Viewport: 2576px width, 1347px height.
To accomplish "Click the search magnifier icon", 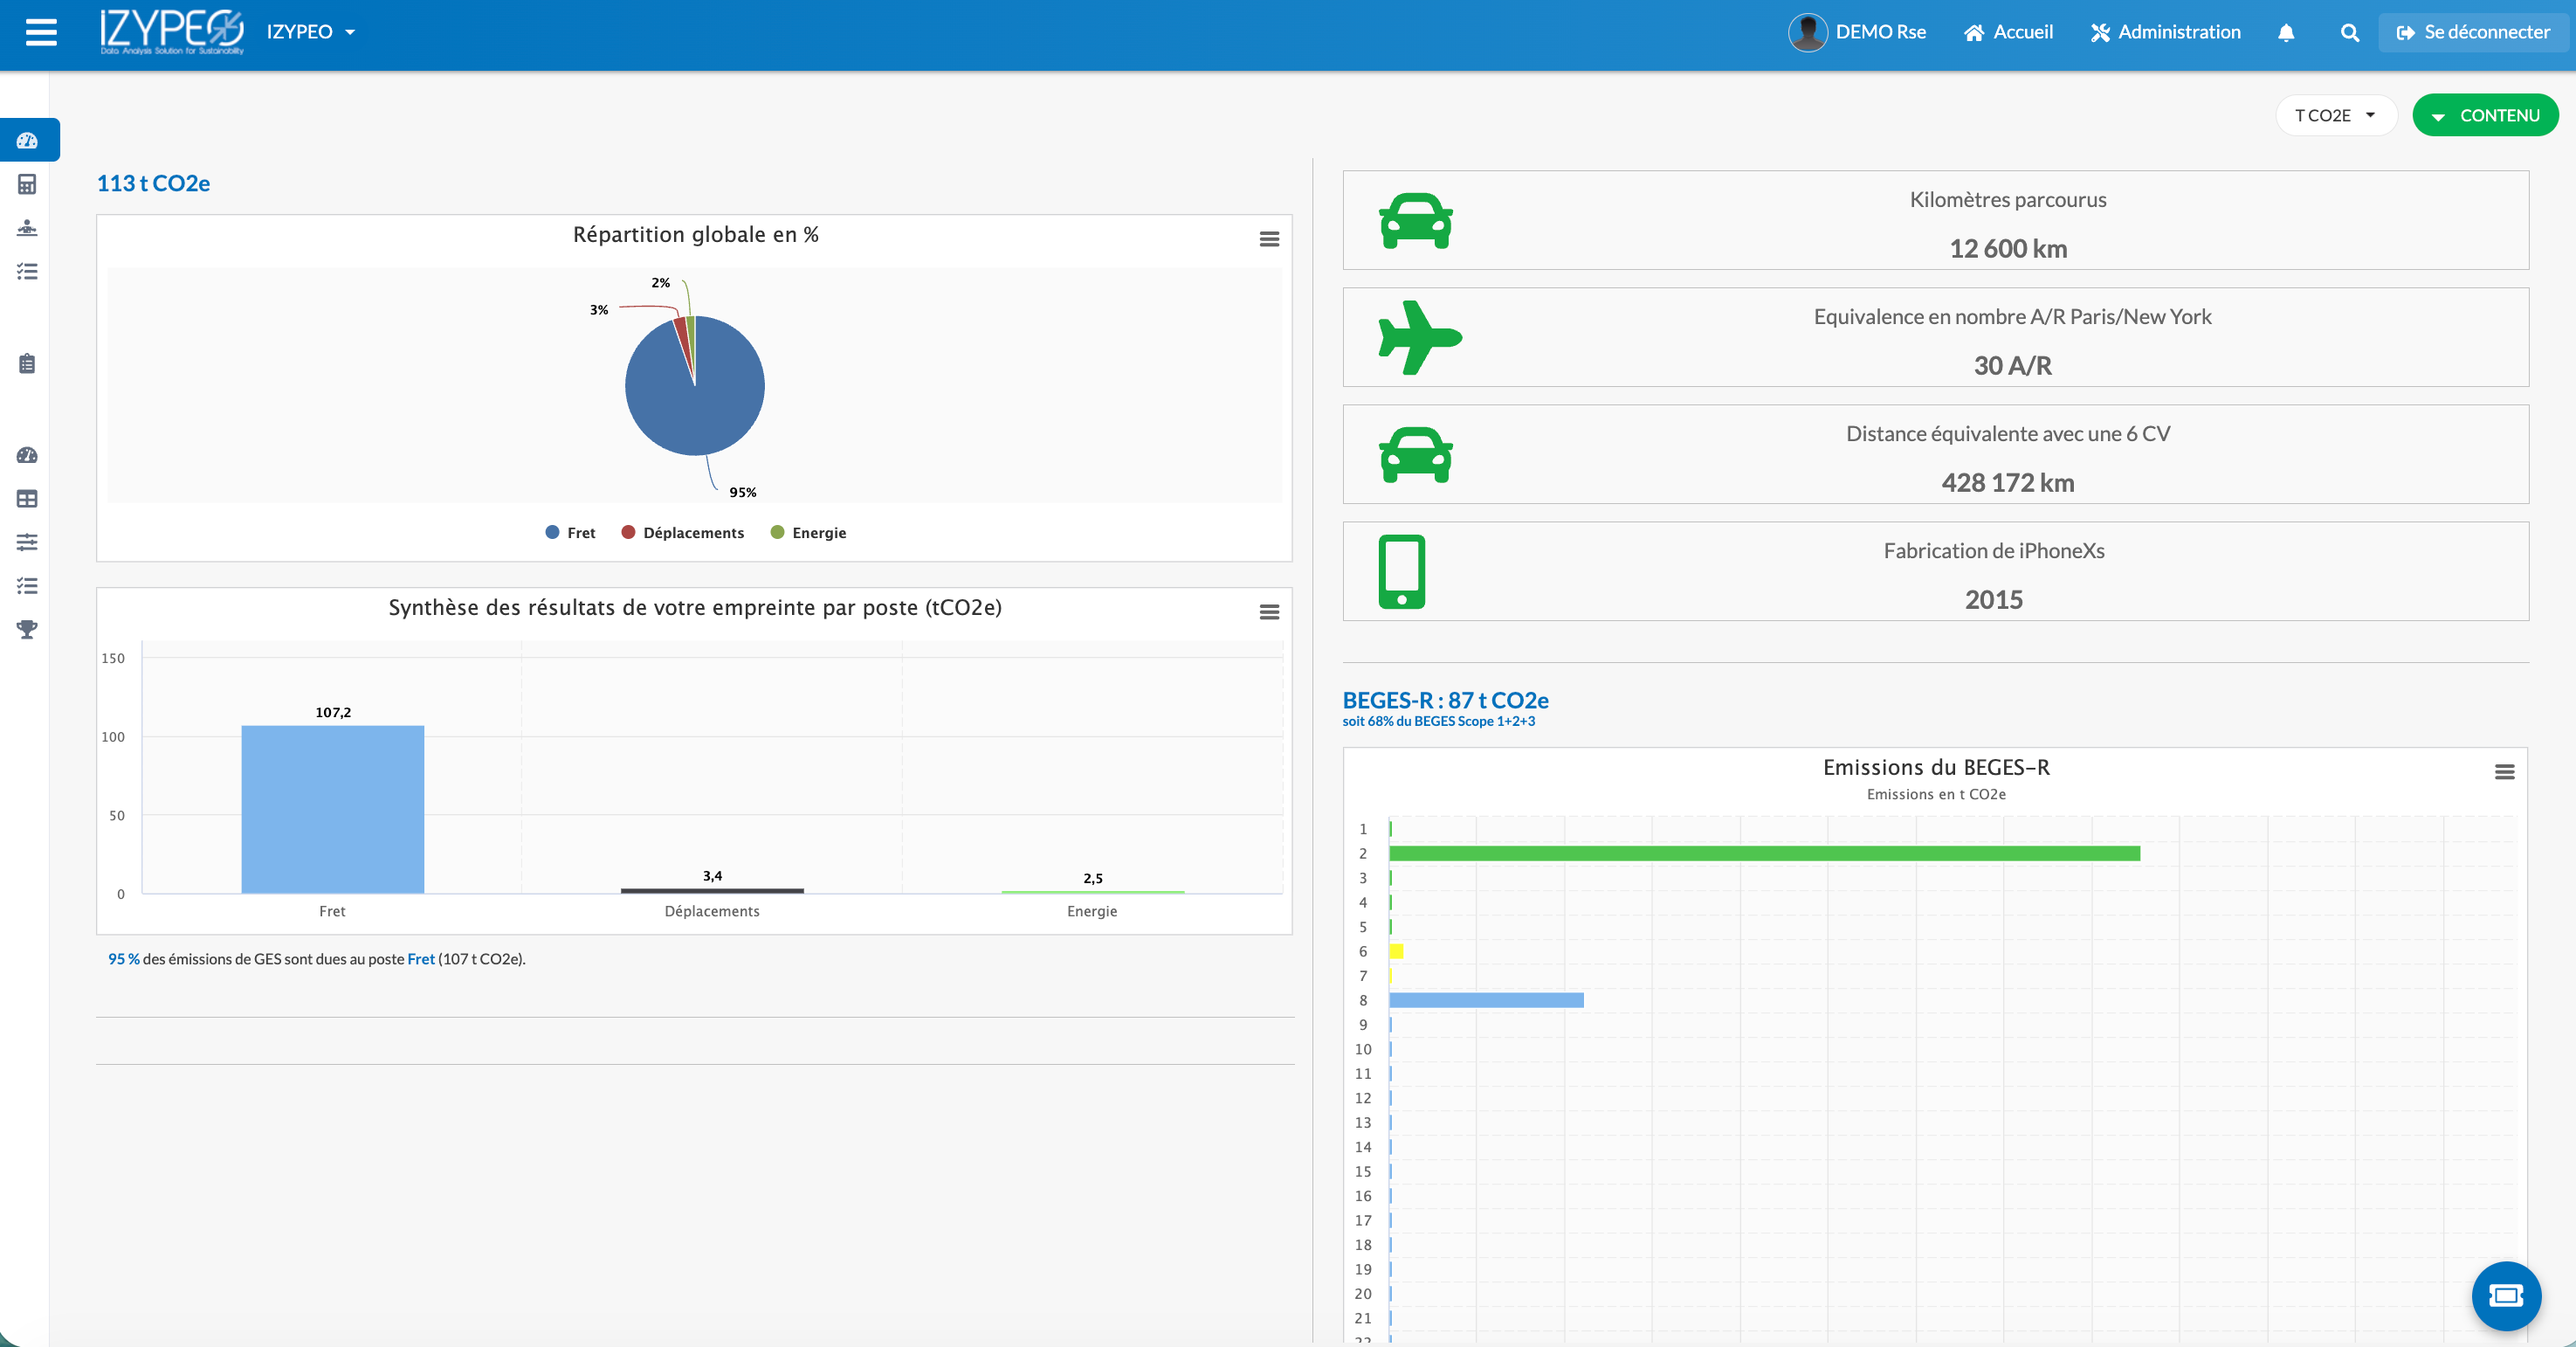I will click(2350, 32).
